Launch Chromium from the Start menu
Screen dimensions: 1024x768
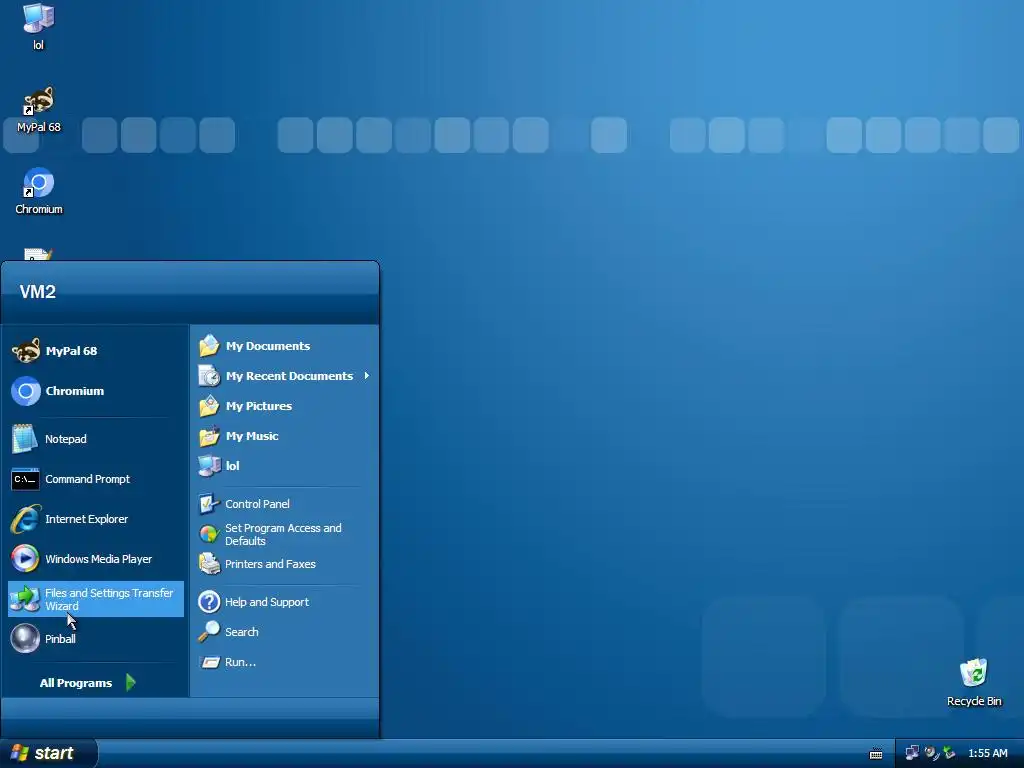(x=95, y=391)
